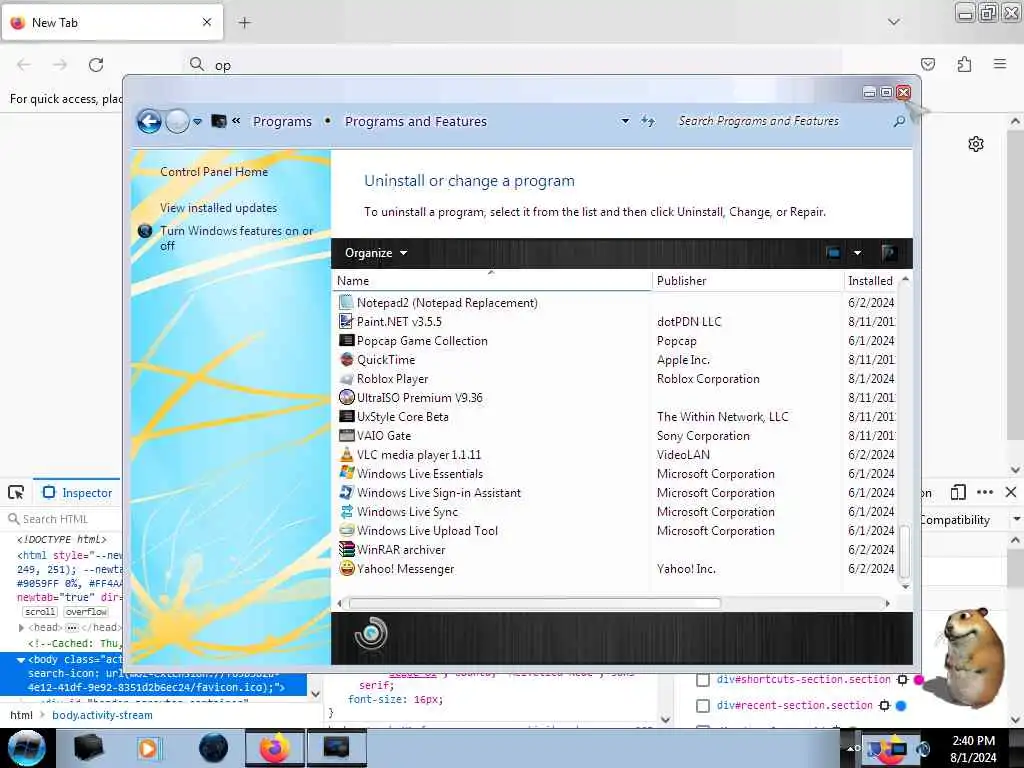Open the list all tabs dropdown in Firefox
1024x768 pixels.
pyautogui.click(x=893, y=22)
